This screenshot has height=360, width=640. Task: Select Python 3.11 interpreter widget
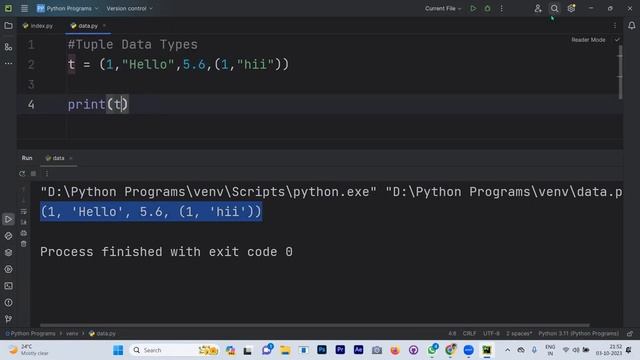point(578,333)
